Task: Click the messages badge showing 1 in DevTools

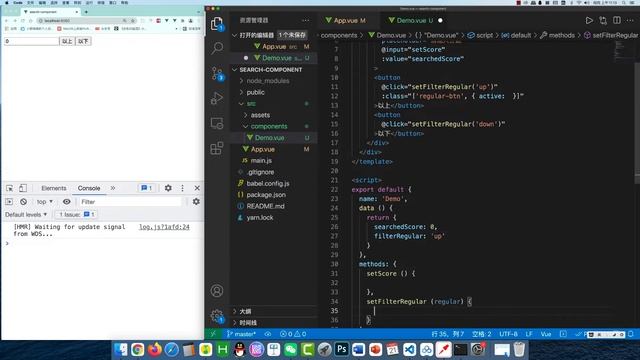Action: [x=147, y=188]
